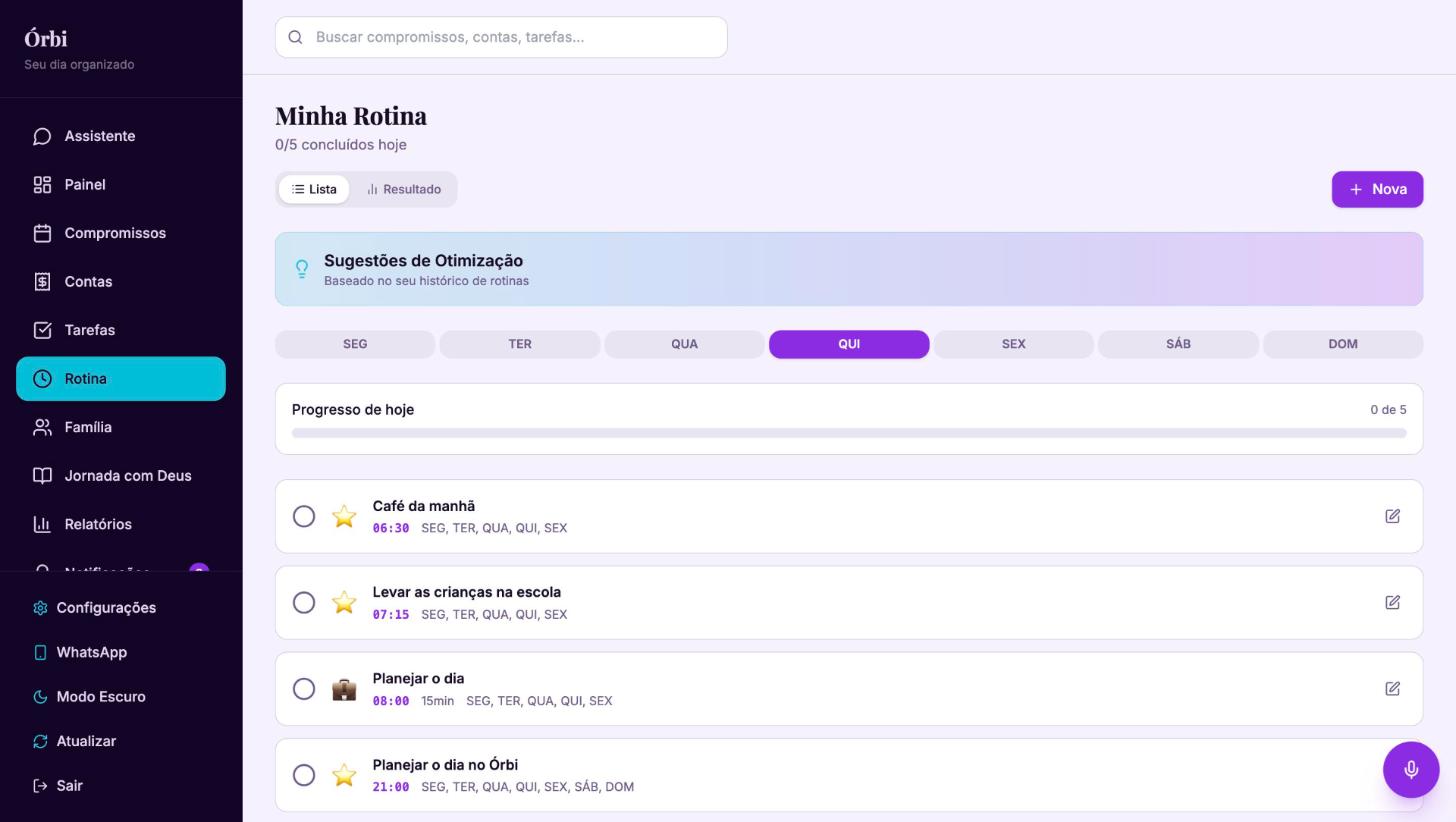This screenshot has height=822, width=1456.
Task: Edit the Planejar o dia routine
Action: (x=1392, y=689)
